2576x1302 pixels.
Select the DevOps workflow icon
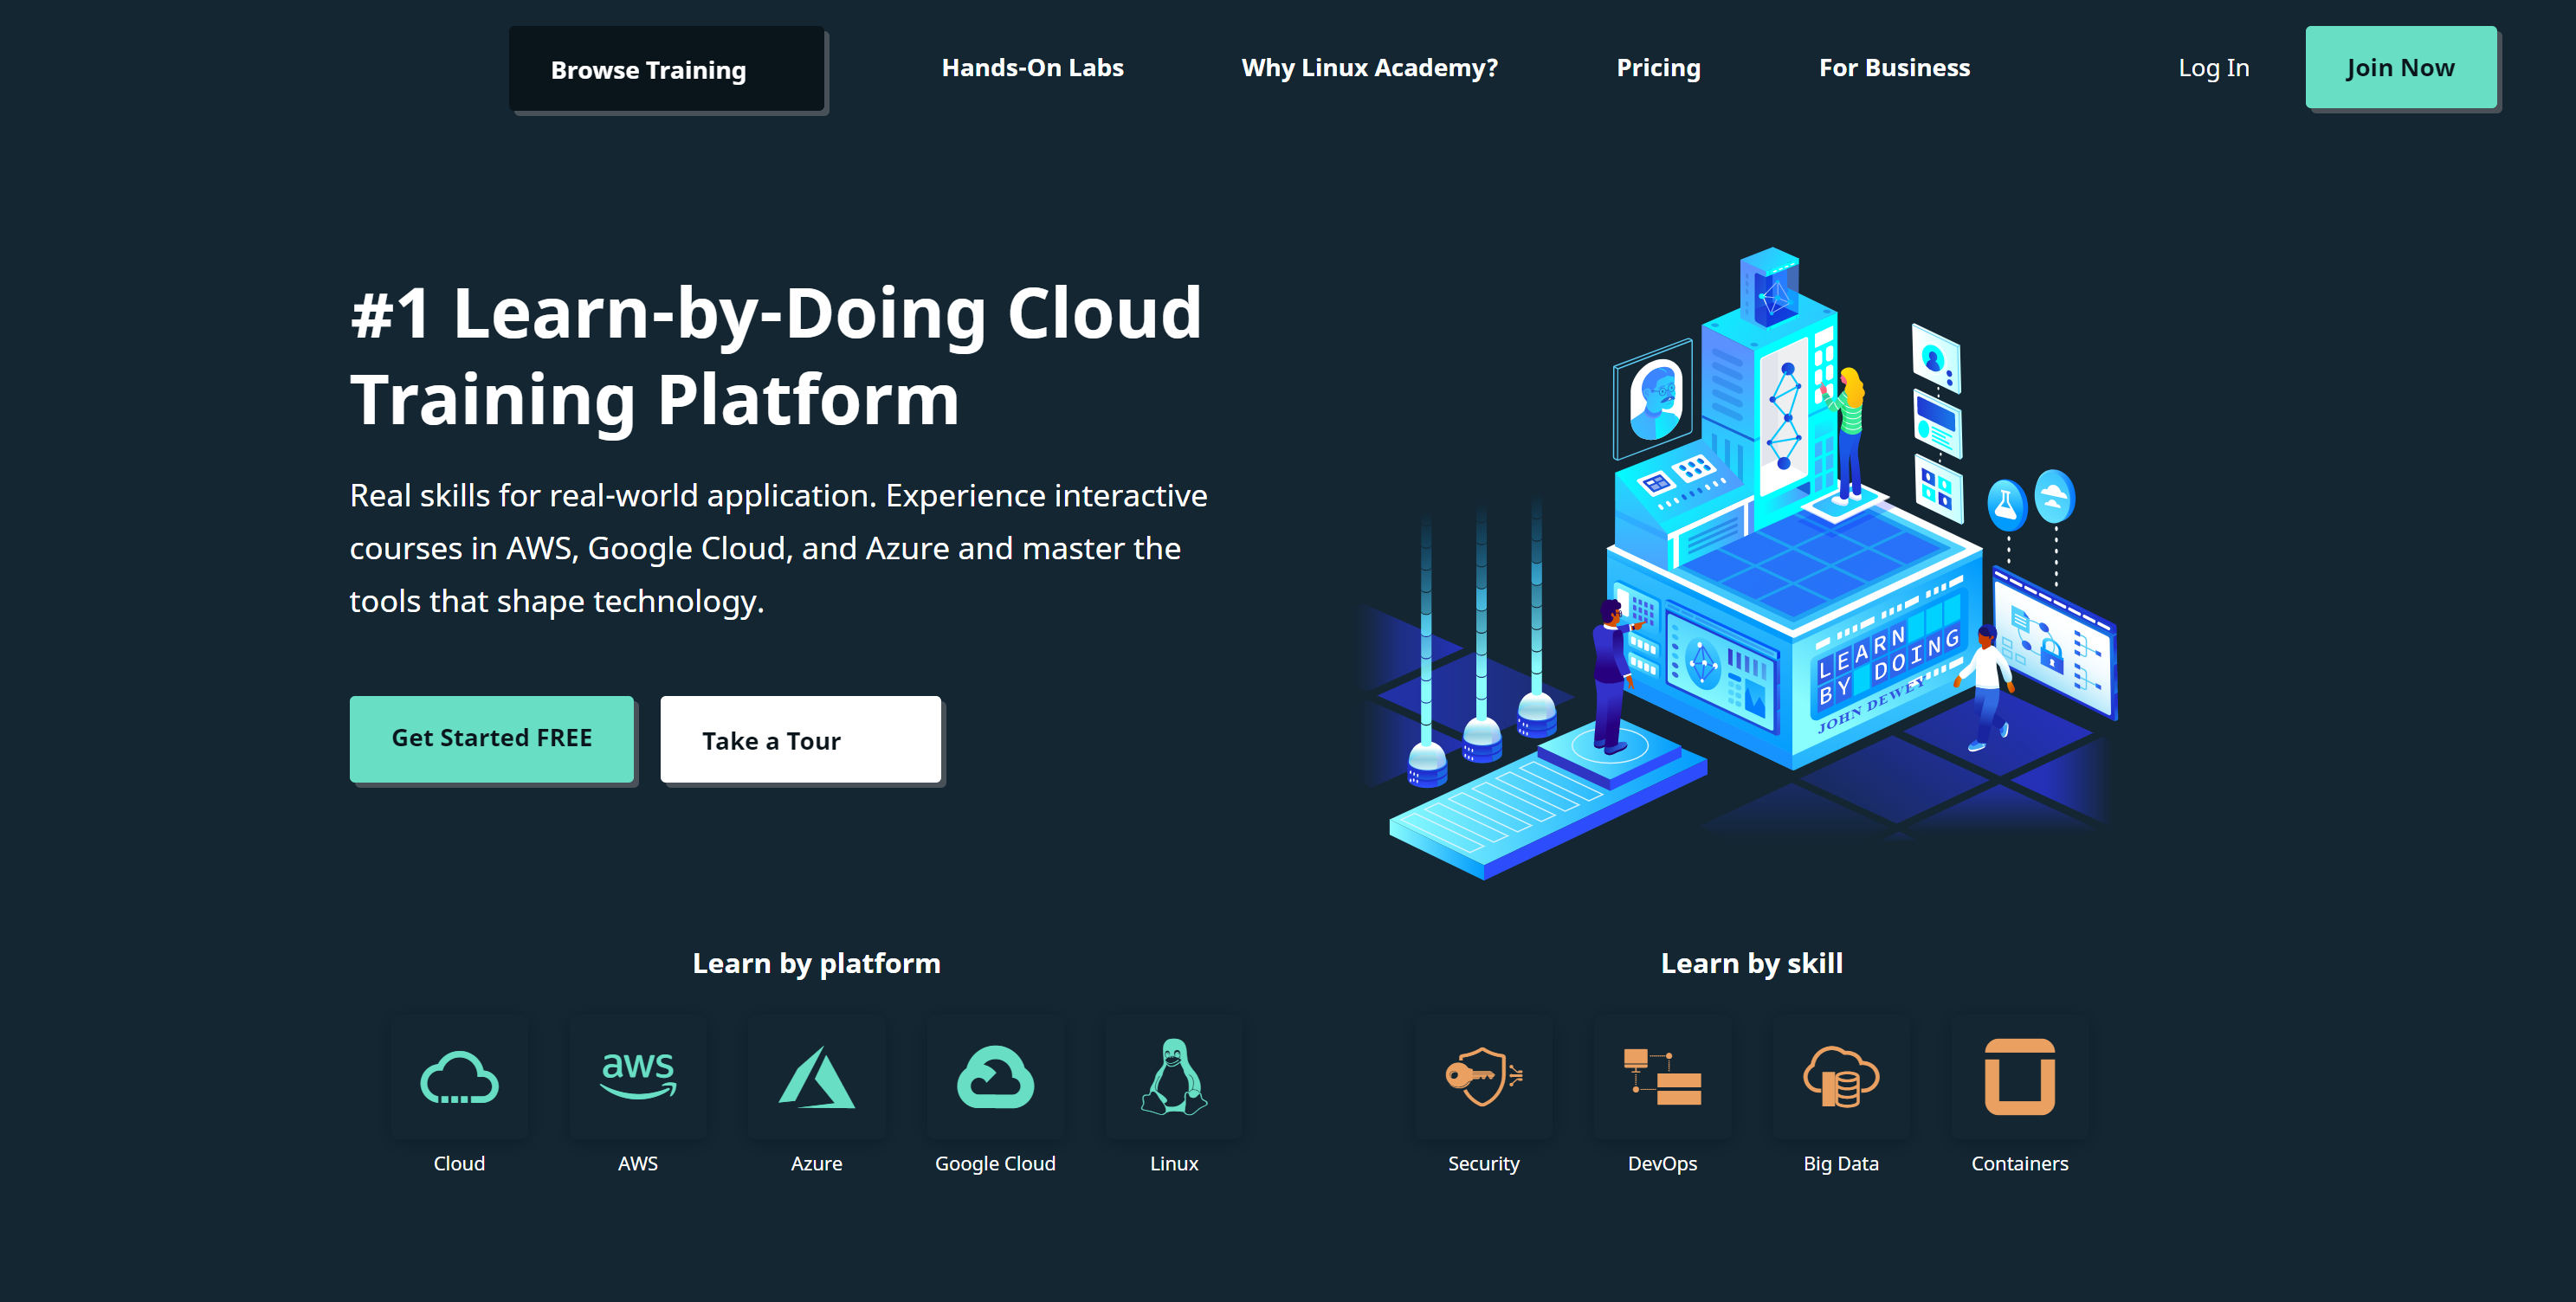click(x=1662, y=1077)
